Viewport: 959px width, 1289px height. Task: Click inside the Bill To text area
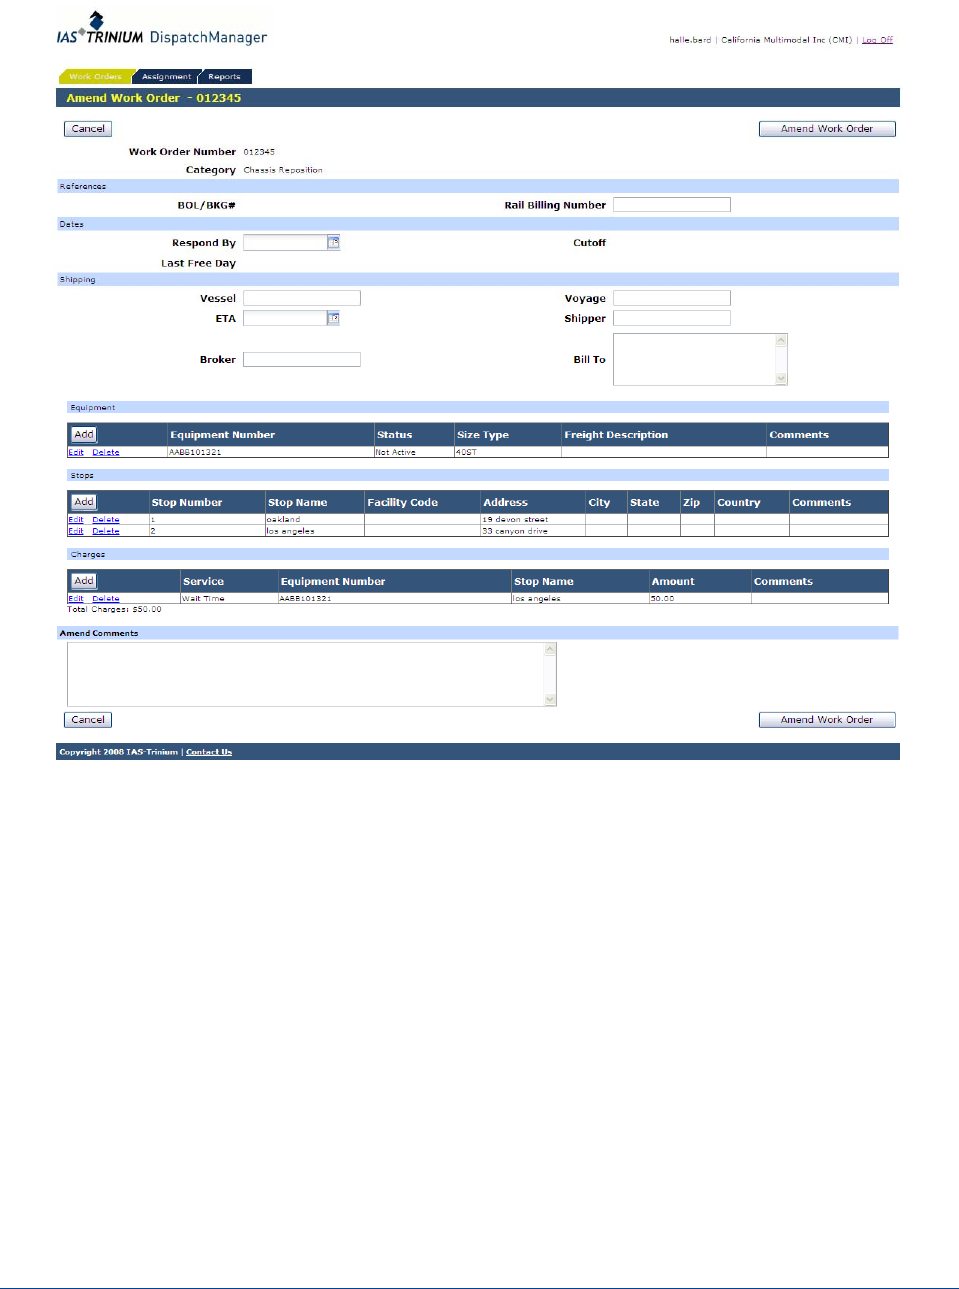coord(694,359)
